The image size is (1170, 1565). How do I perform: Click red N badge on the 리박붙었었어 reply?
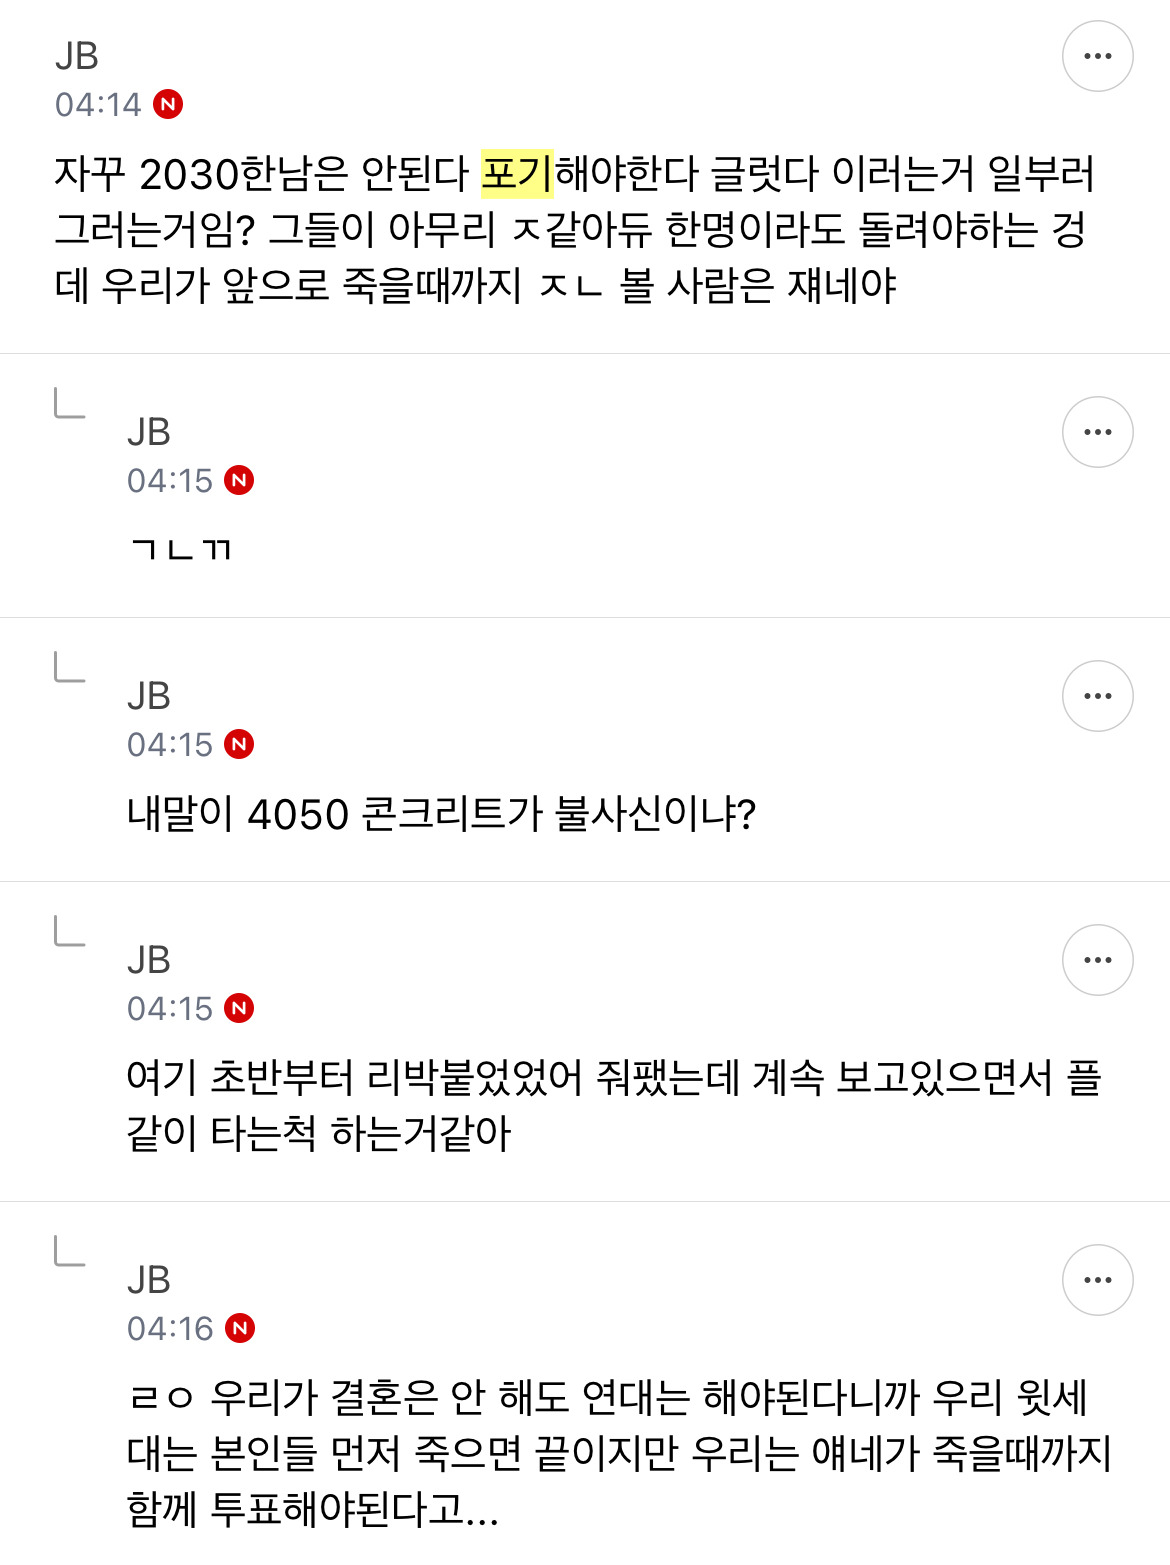coord(239,1008)
